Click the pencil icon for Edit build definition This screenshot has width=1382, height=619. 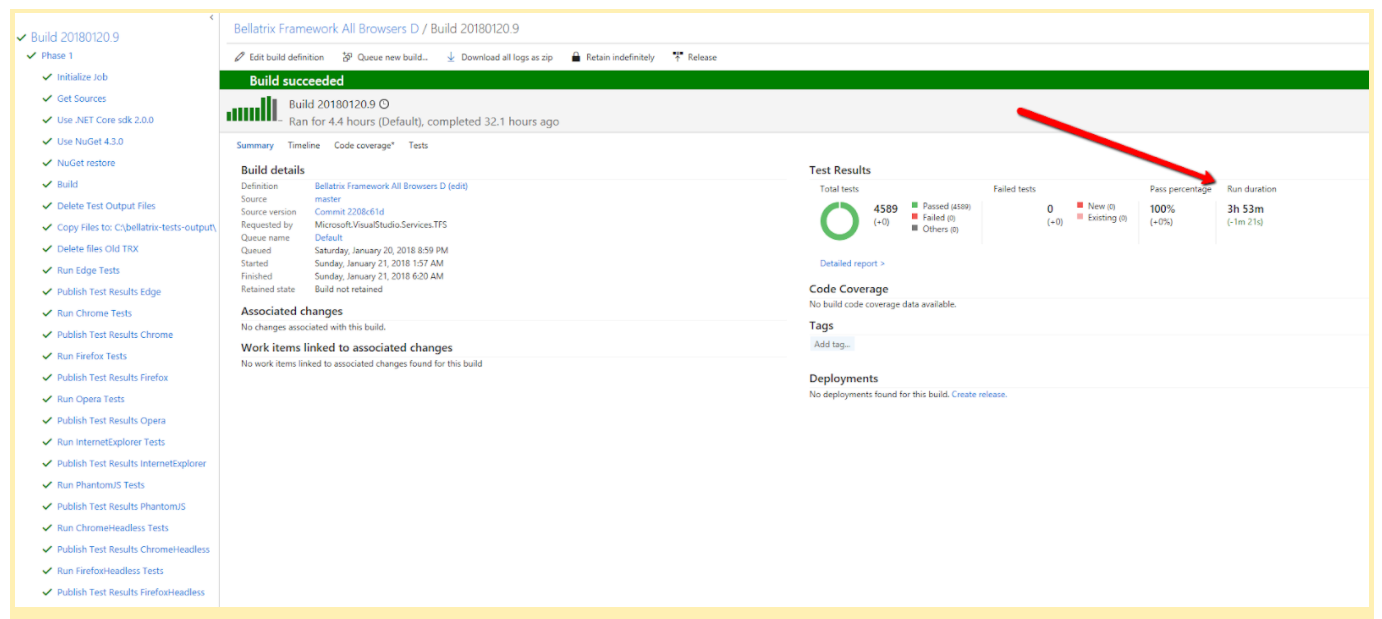[x=240, y=57]
